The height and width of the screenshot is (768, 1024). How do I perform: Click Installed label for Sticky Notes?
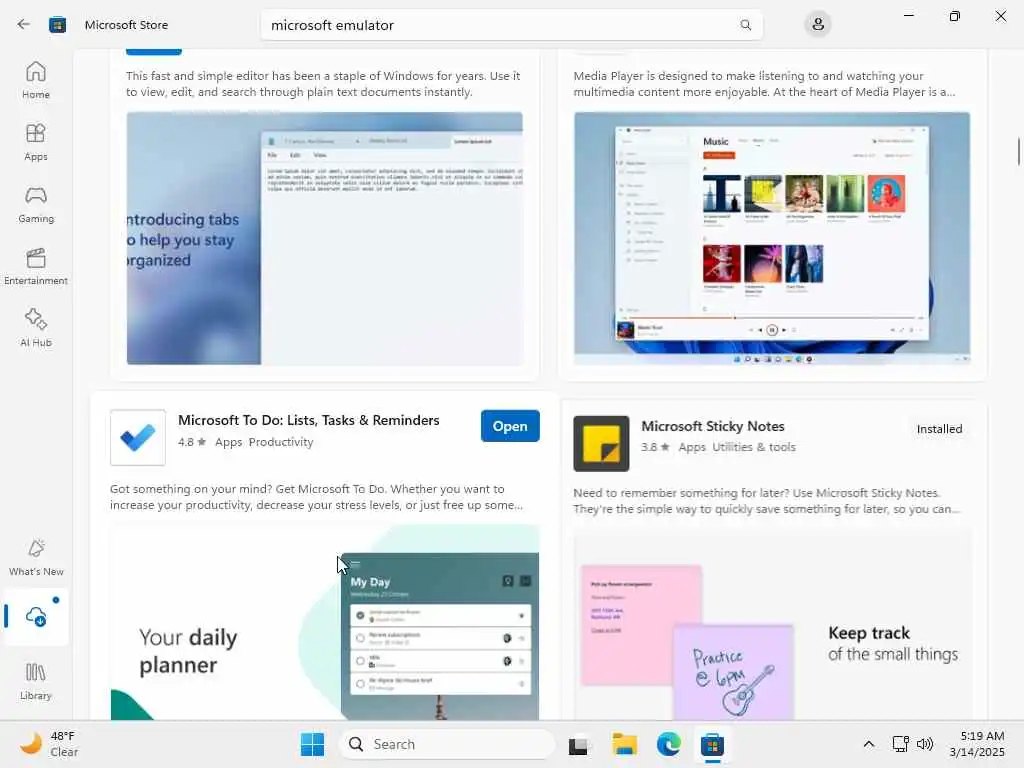click(x=939, y=429)
